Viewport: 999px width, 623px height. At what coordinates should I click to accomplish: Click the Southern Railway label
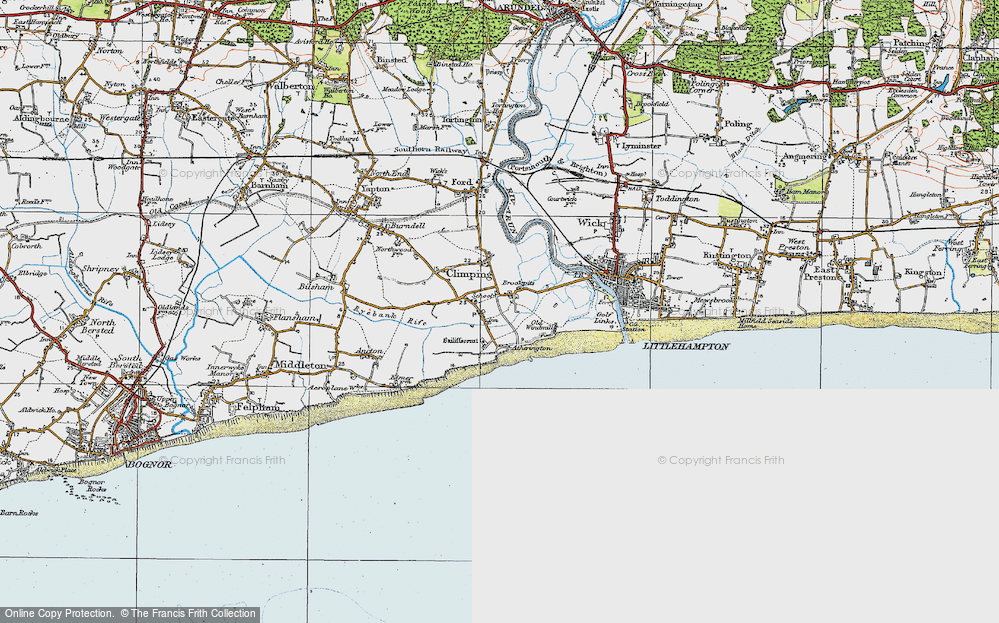click(x=431, y=150)
